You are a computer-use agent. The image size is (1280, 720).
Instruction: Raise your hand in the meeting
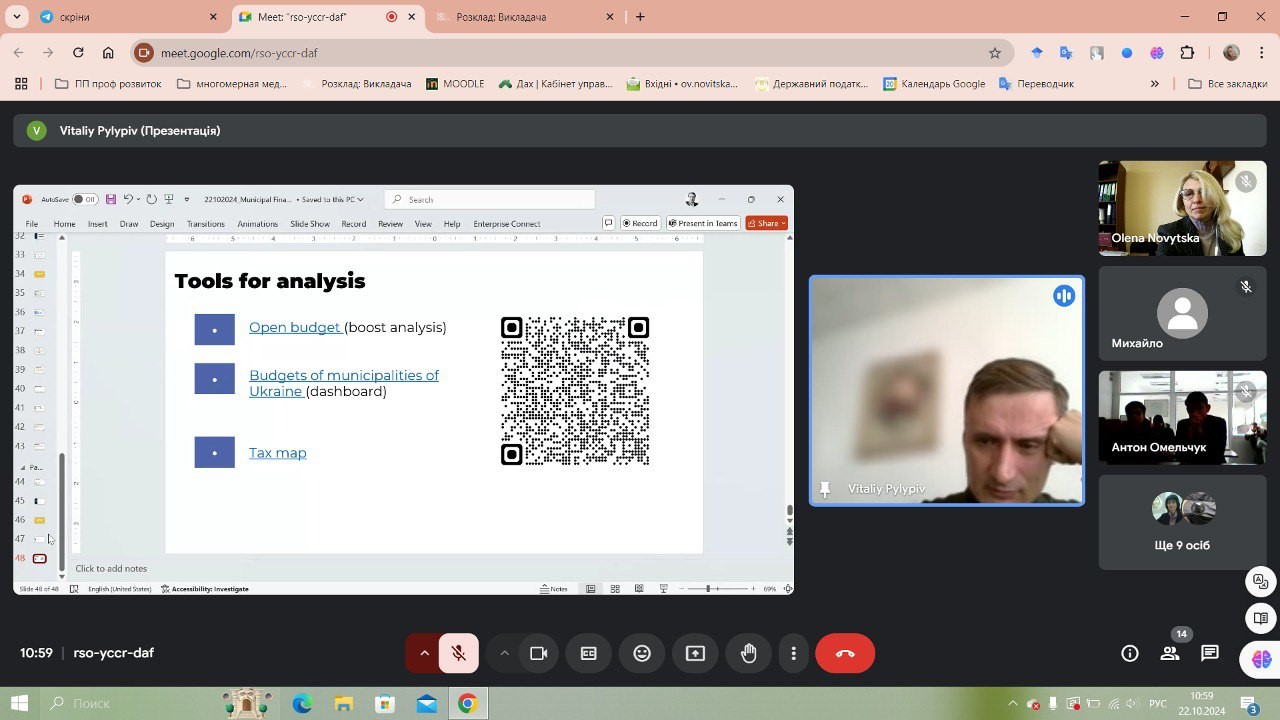[748, 653]
